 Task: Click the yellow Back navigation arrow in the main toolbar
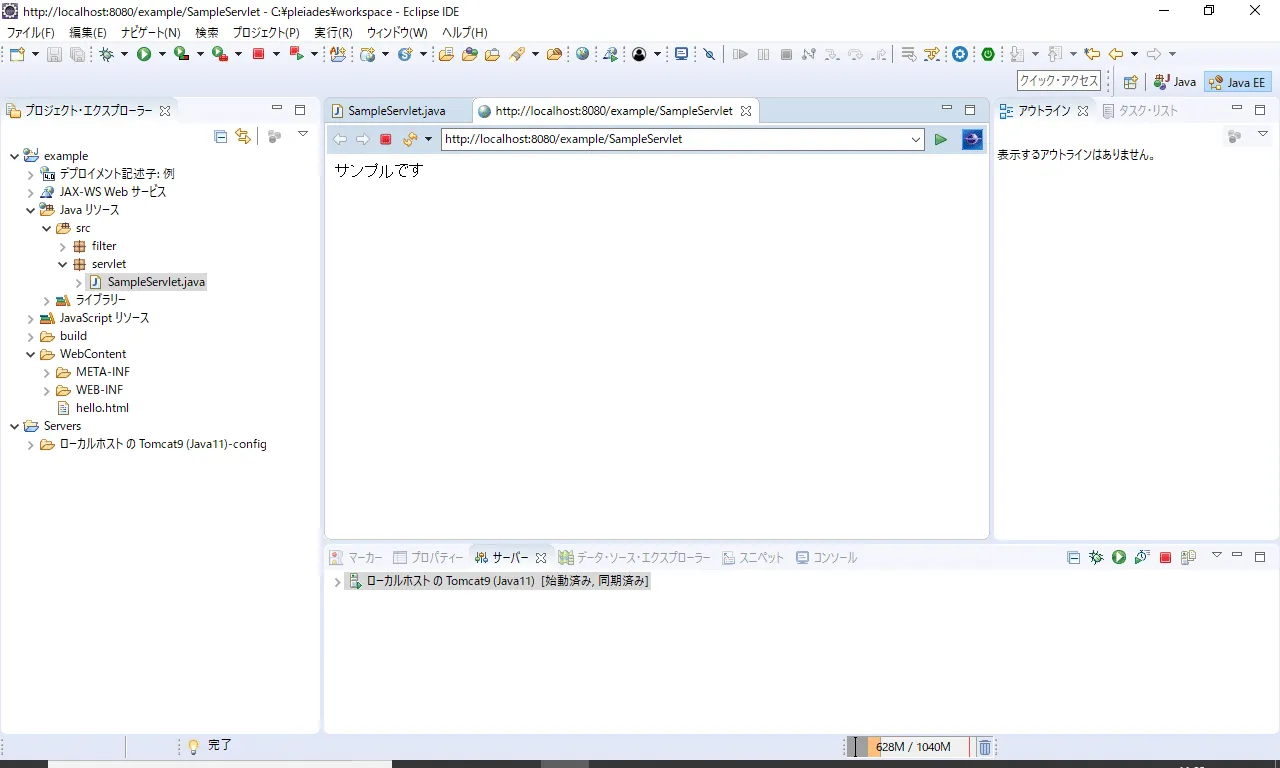(x=1116, y=54)
